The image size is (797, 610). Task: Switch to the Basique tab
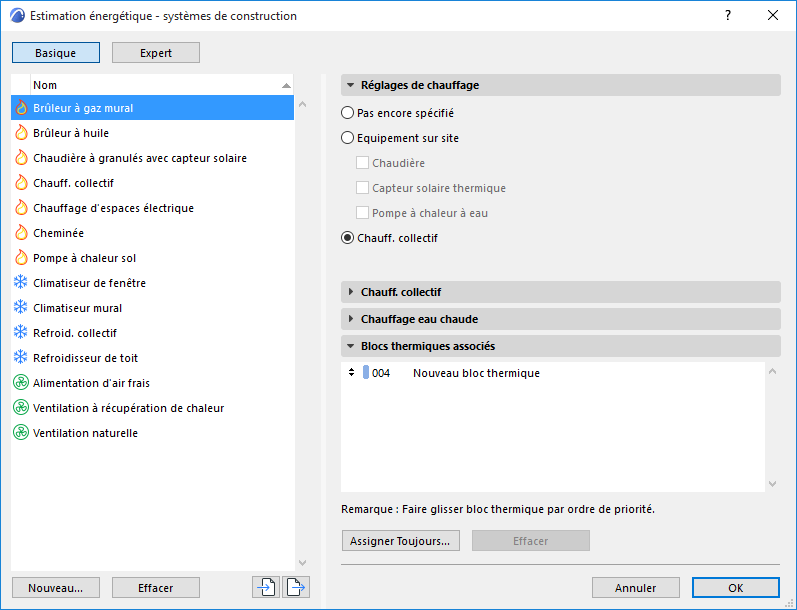click(56, 53)
